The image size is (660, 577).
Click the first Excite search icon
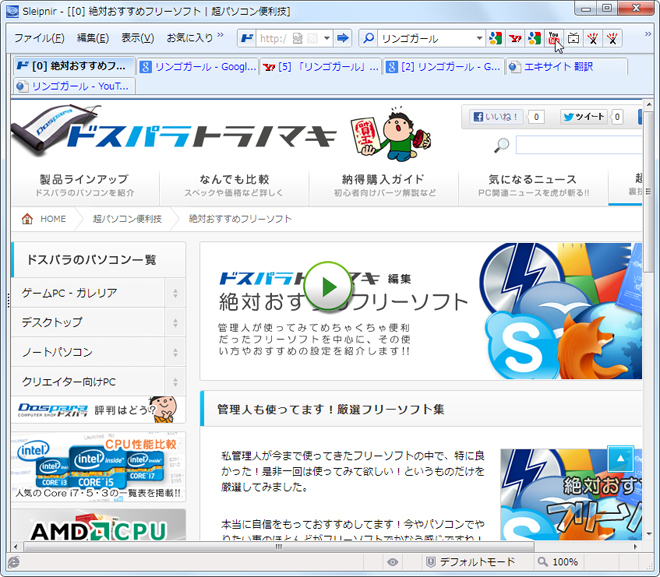[x=592, y=39]
